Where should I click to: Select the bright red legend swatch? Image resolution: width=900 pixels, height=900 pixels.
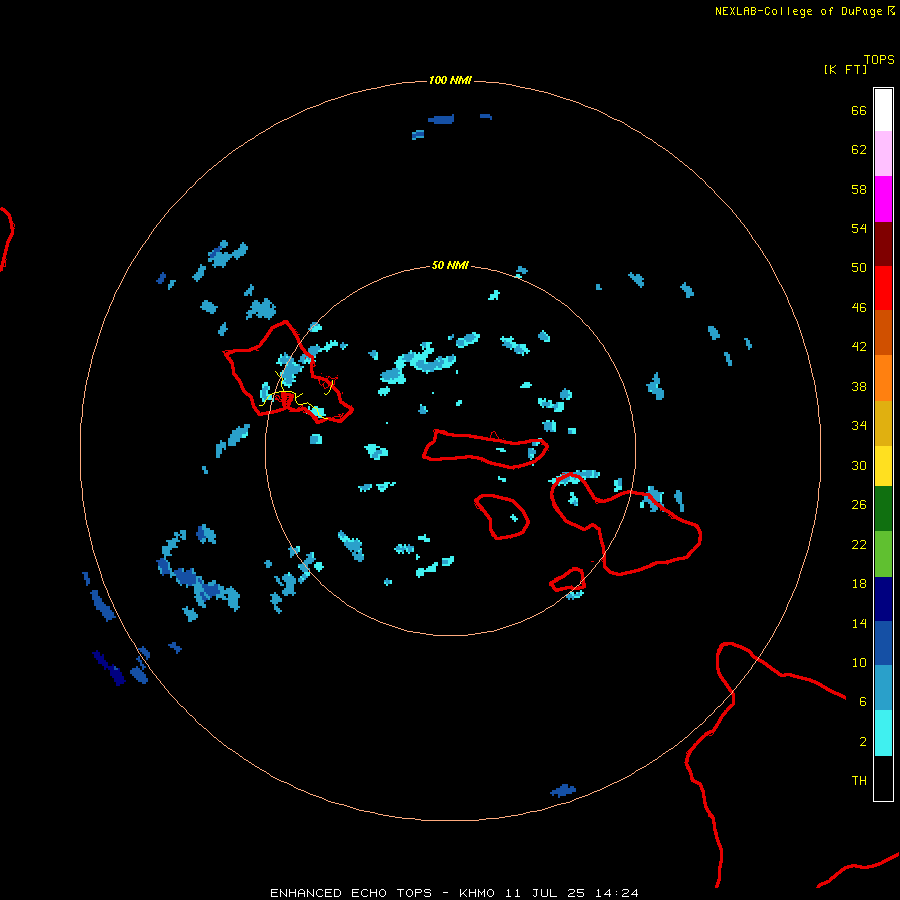[x=883, y=288]
